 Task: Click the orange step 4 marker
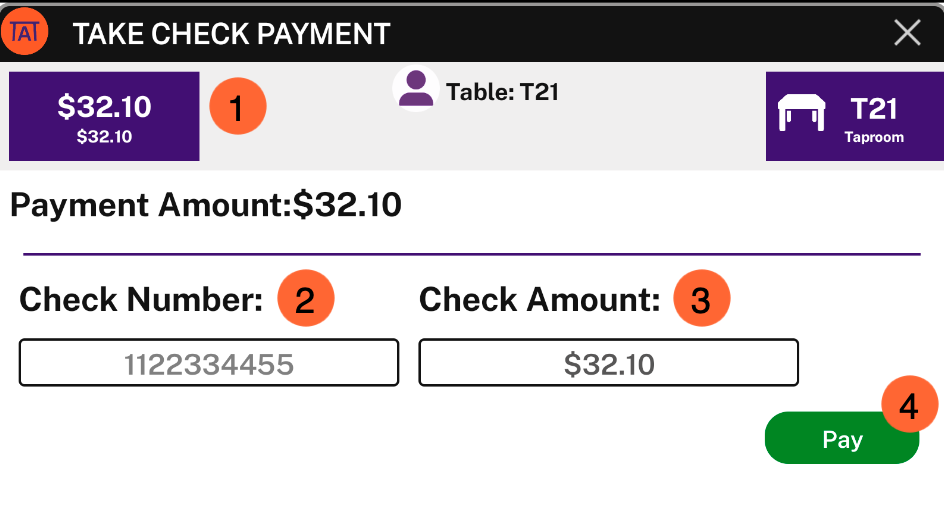[910, 404]
